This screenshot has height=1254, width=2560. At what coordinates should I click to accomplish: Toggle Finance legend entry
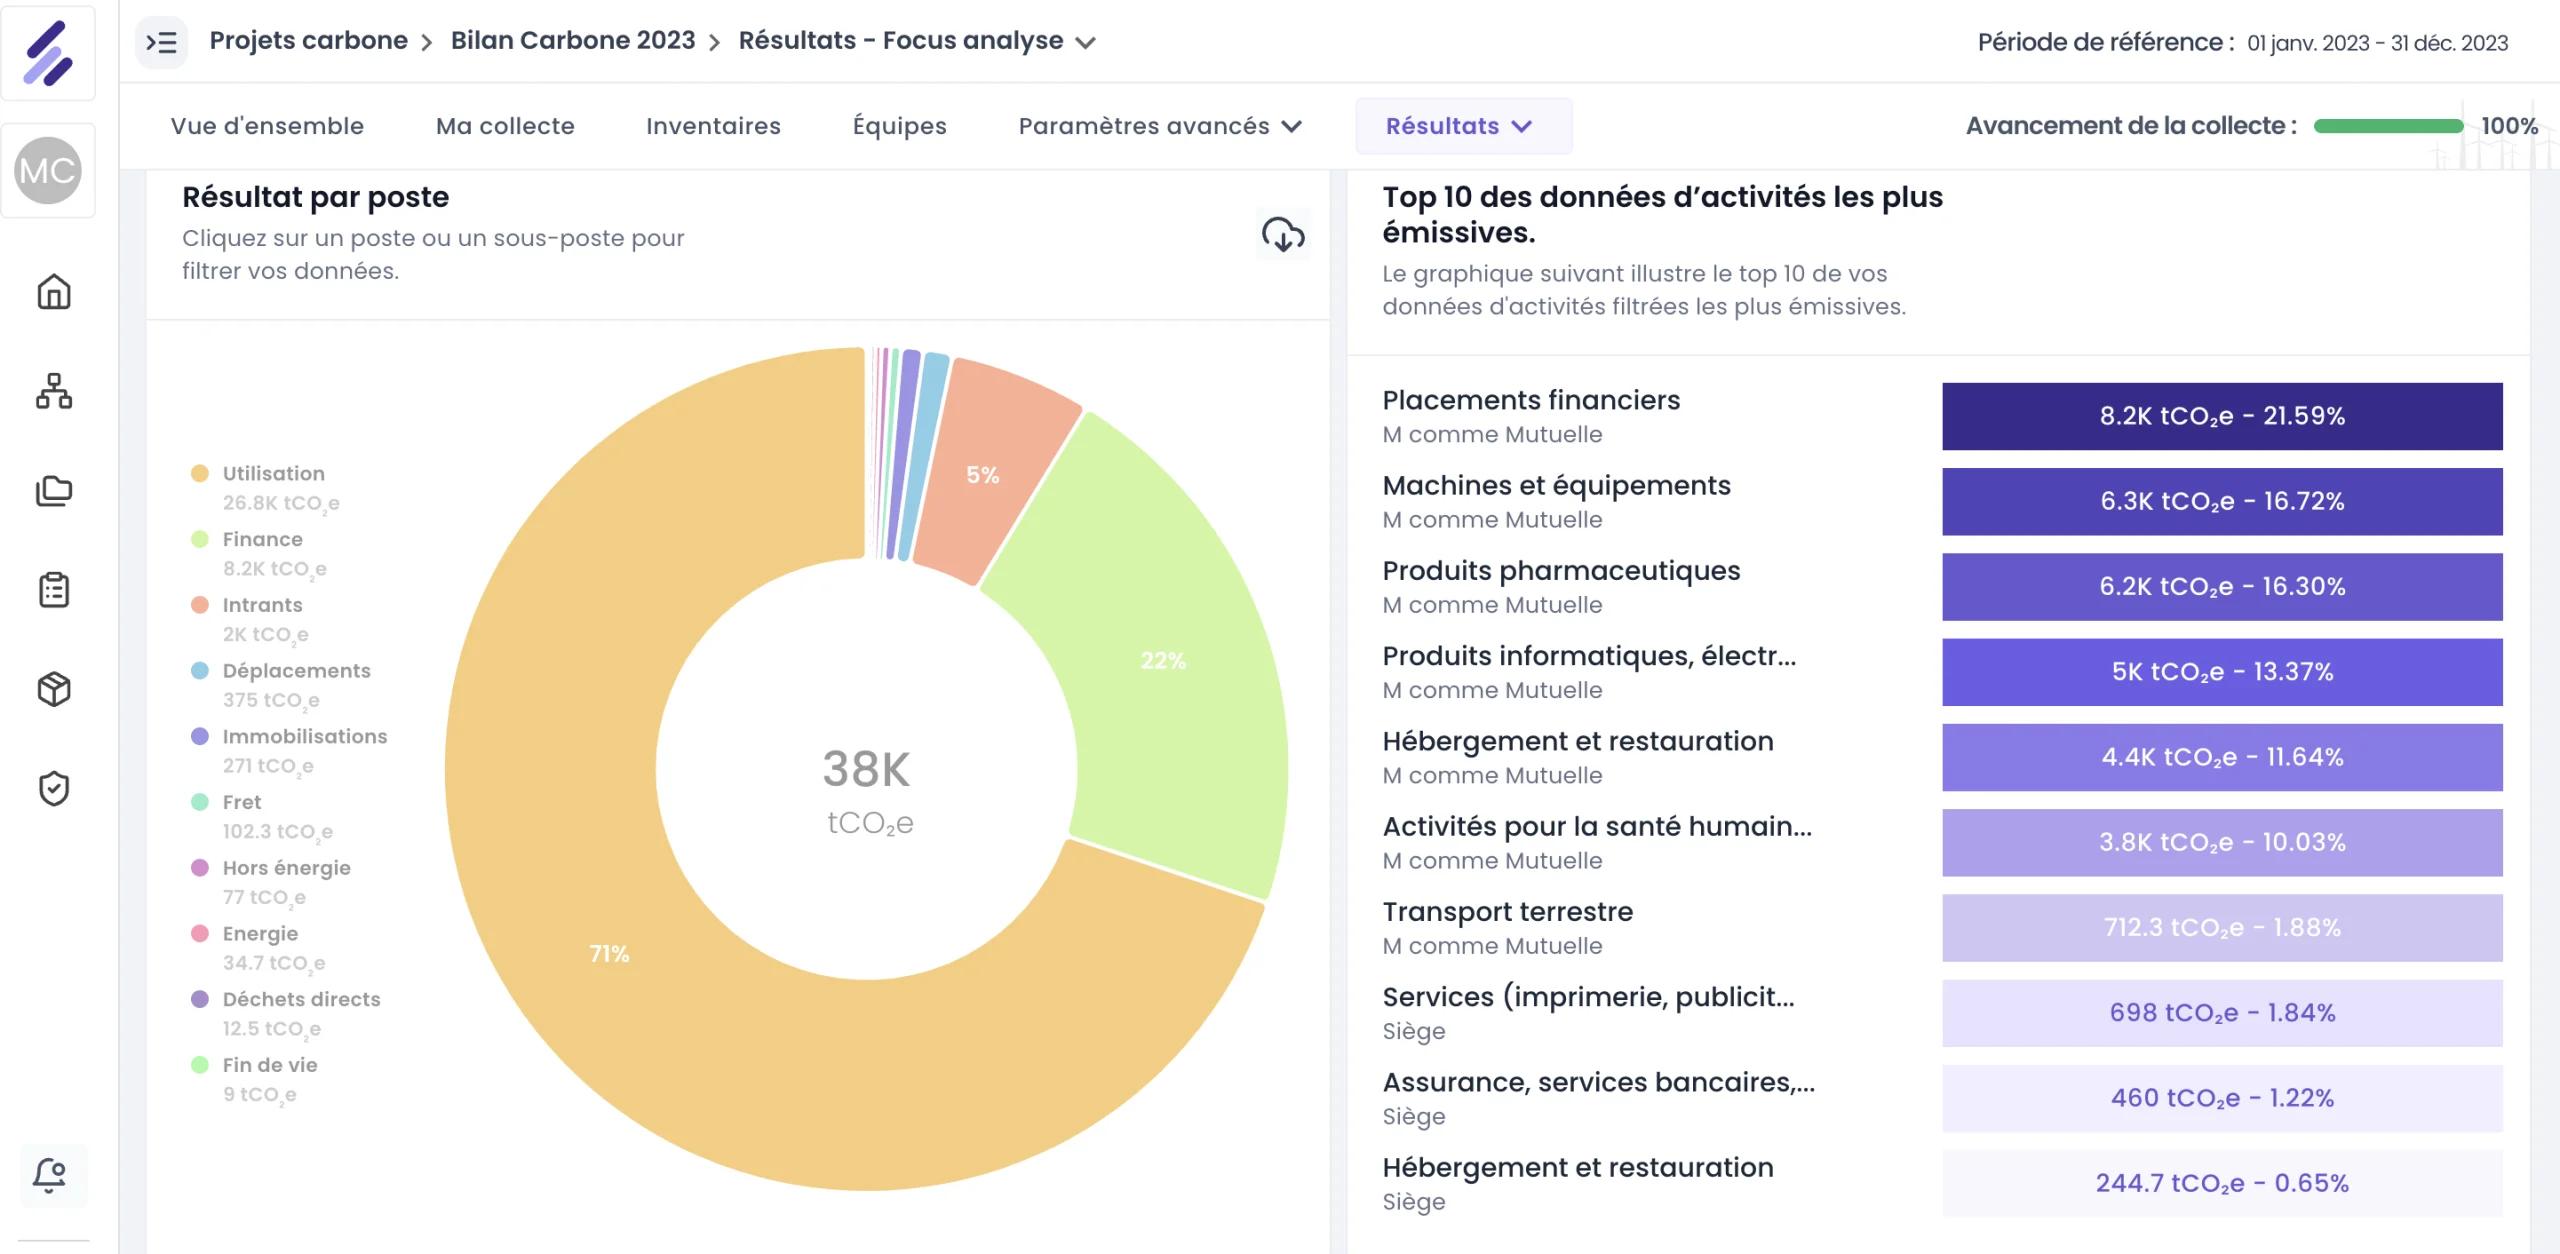pyautogui.click(x=258, y=553)
